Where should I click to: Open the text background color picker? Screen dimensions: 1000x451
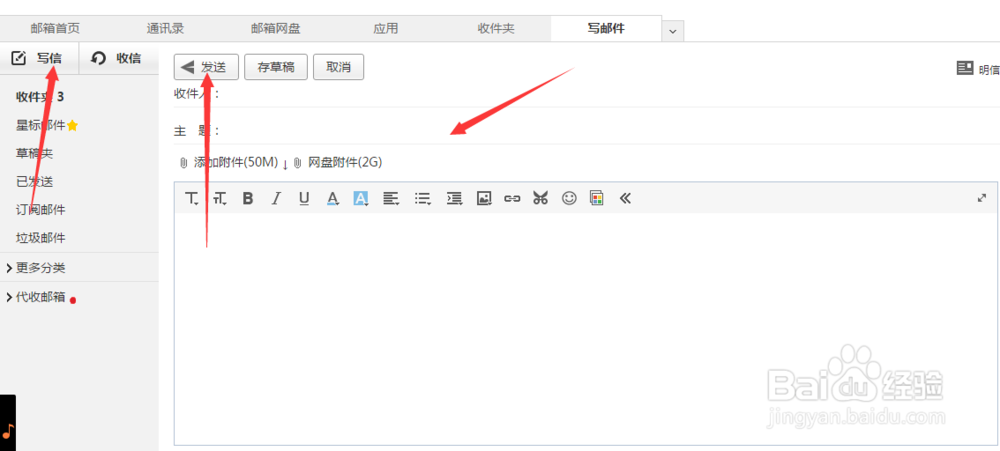pyautogui.click(x=361, y=198)
